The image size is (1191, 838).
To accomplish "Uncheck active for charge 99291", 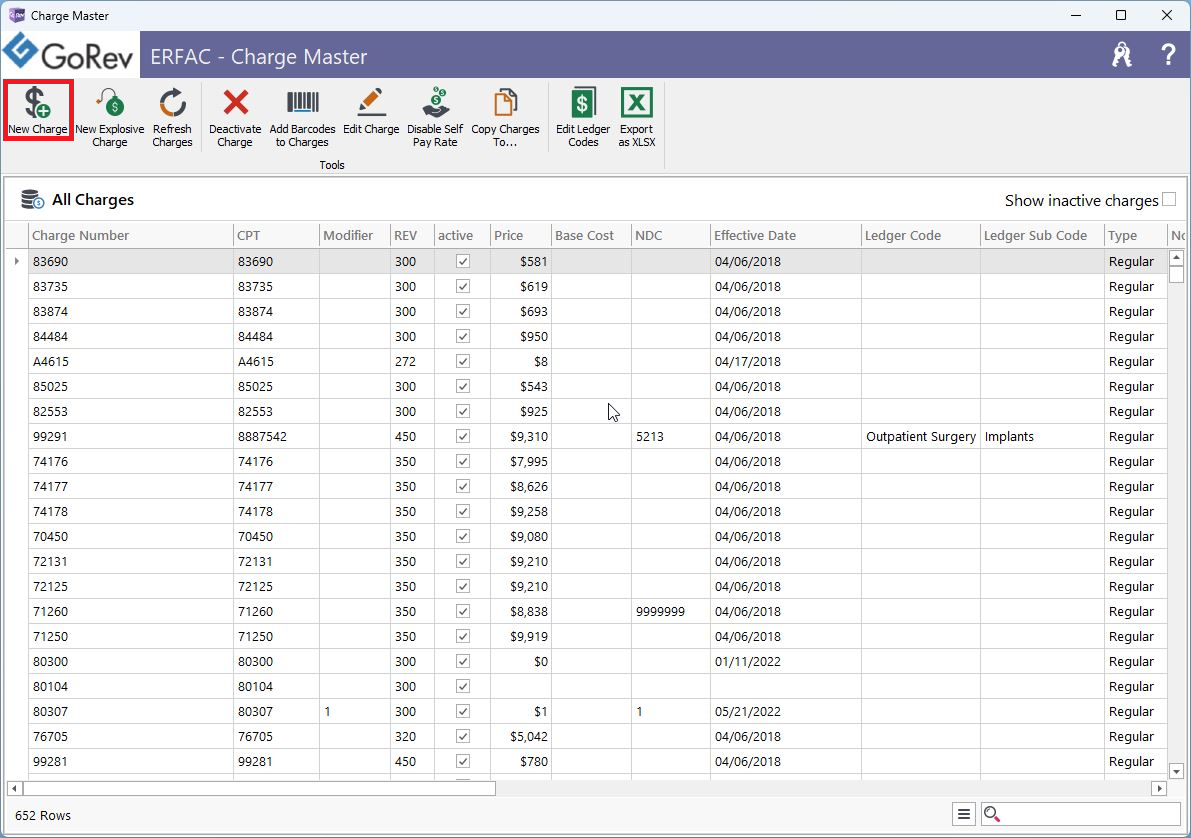I will [463, 436].
